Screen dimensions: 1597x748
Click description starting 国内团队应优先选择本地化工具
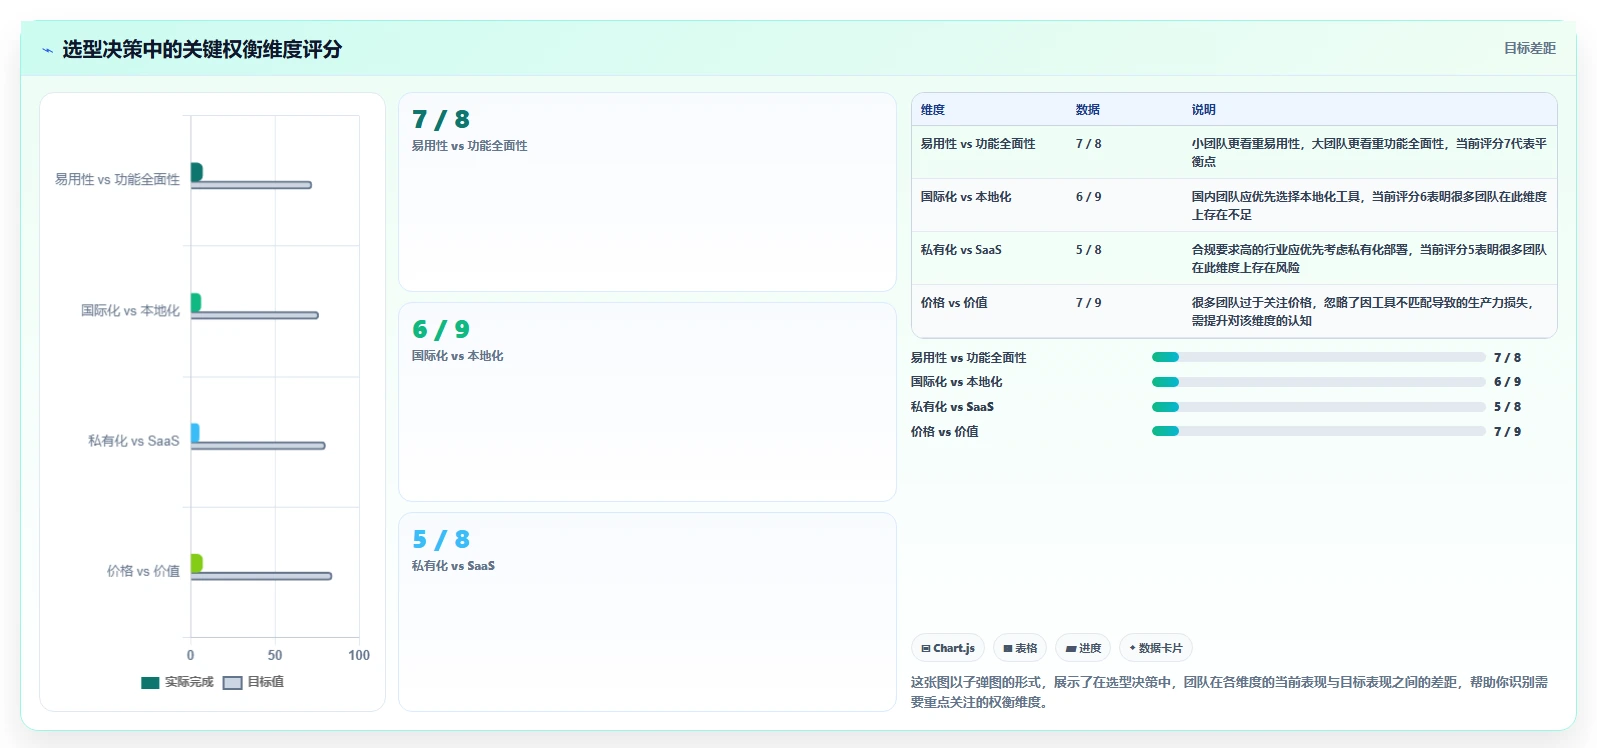[x=1369, y=205]
